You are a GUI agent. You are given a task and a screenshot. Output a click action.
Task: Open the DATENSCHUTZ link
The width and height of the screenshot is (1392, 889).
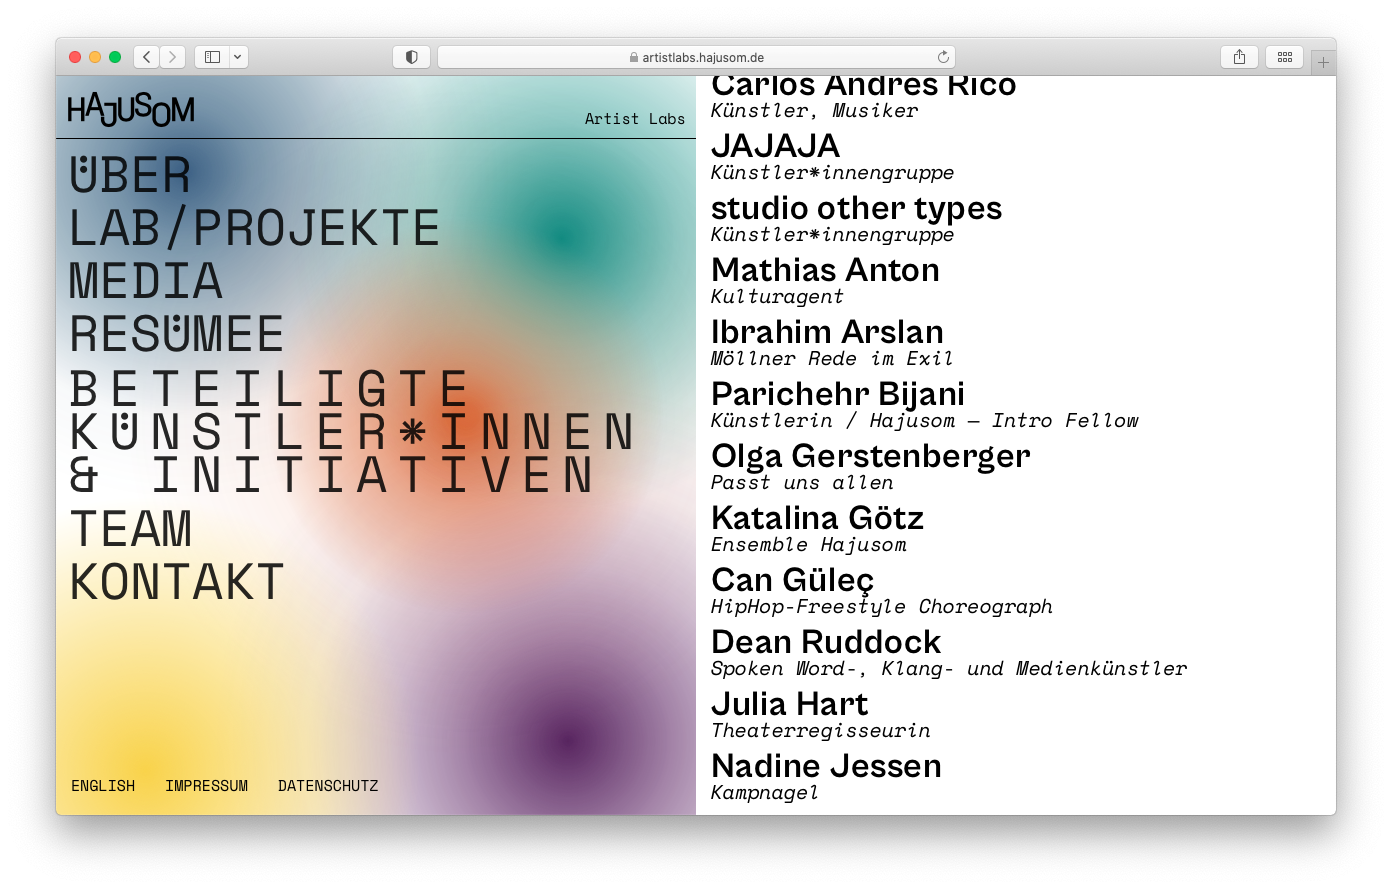coord(328,786)
